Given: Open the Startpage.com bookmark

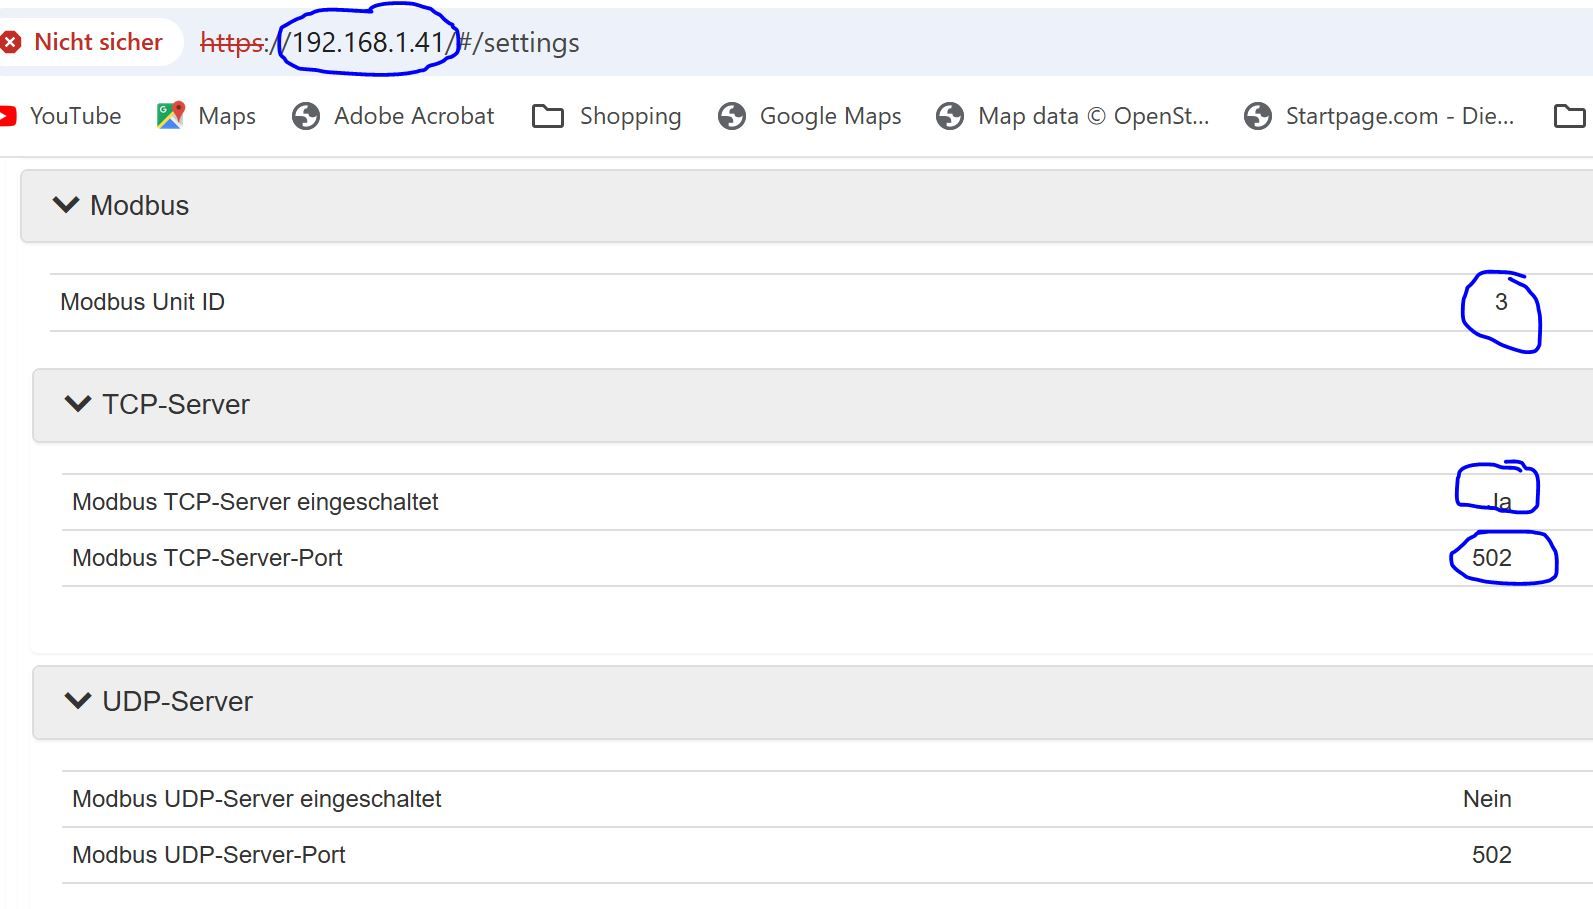Looking at the screenshot, I should point(1379,116).
